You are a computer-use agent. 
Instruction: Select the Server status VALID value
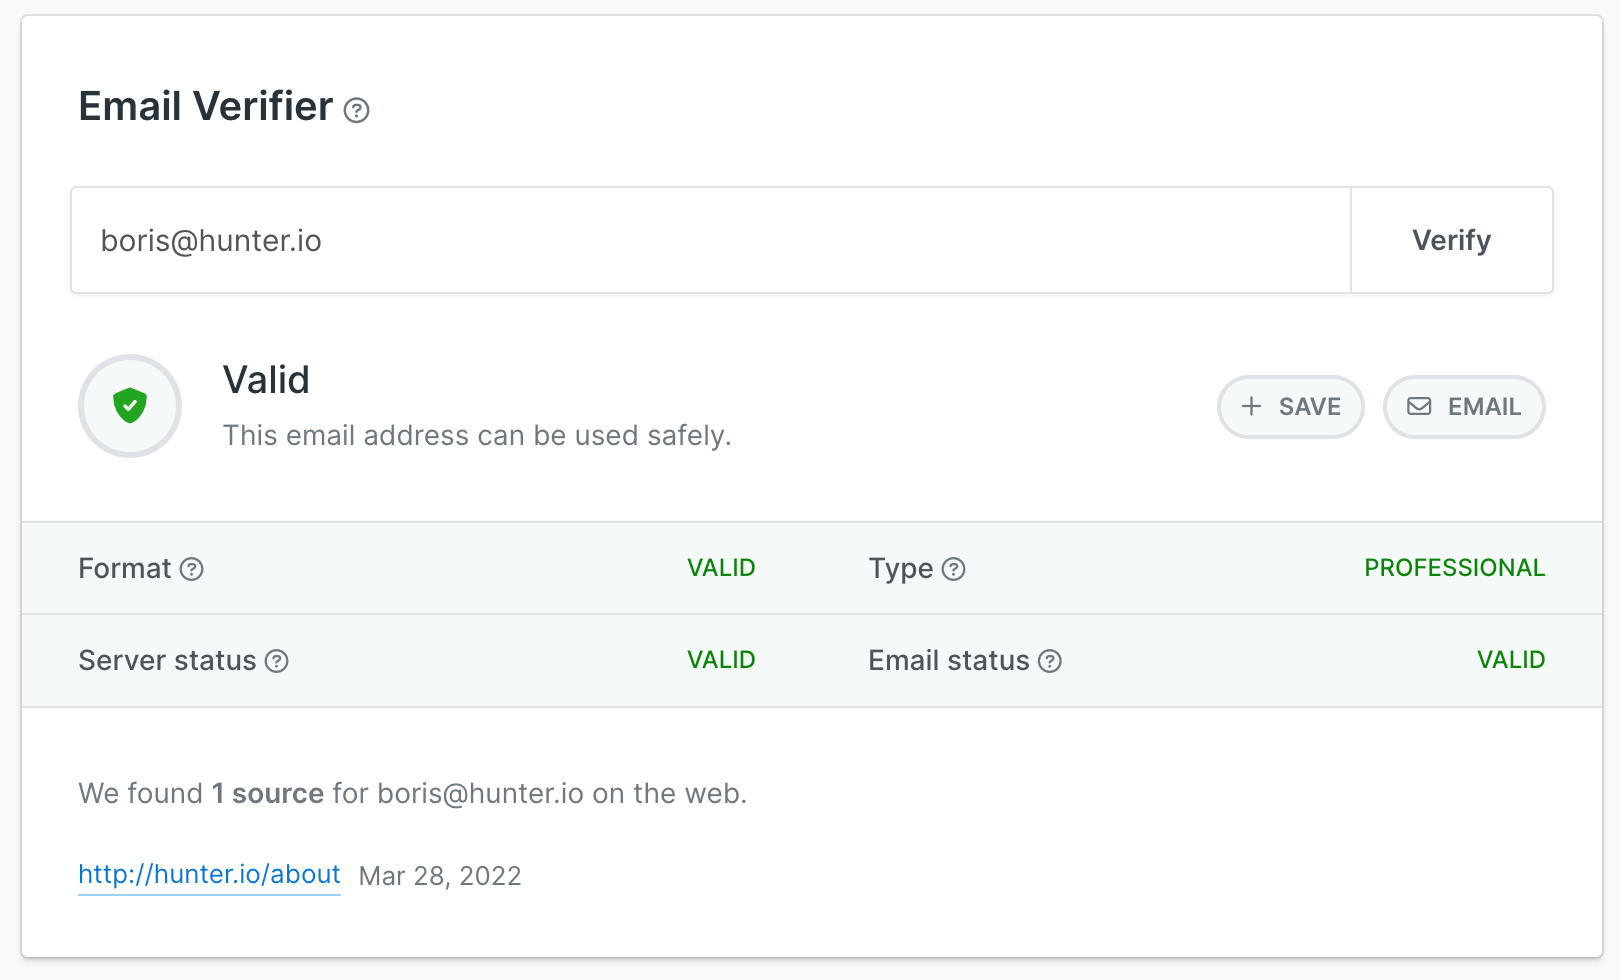(721, 660)
